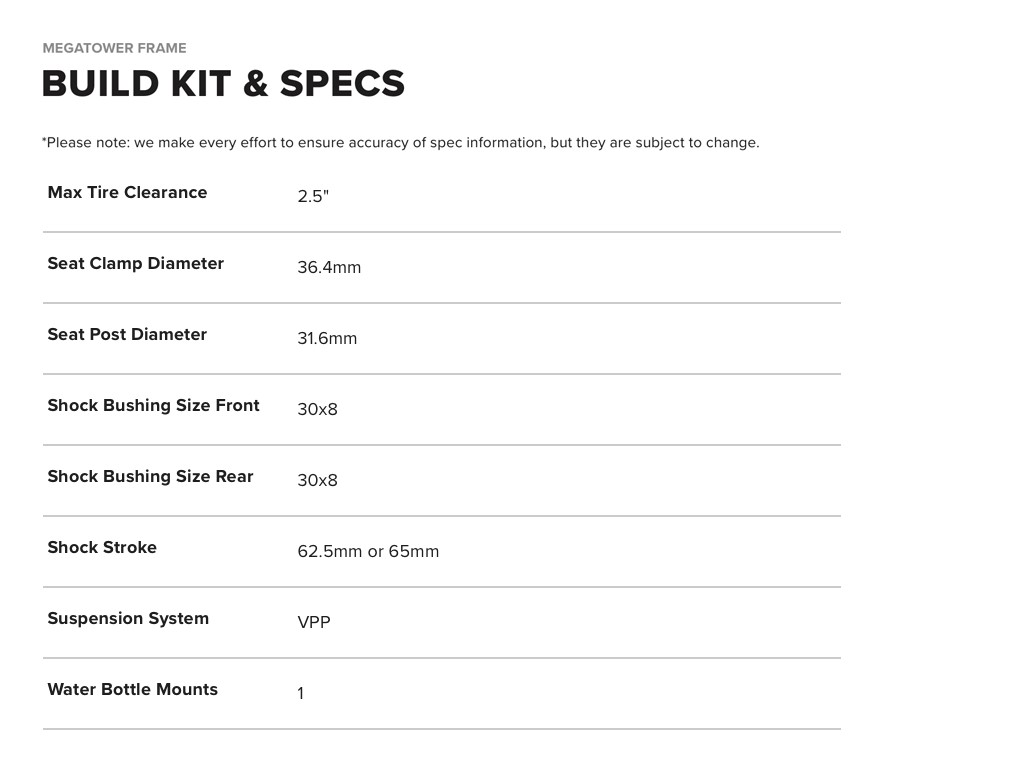Image resolution: width=1024 pixels, height=768 pixels.
Task: Select the Suspension System label
Action: (x=128, y=619)
